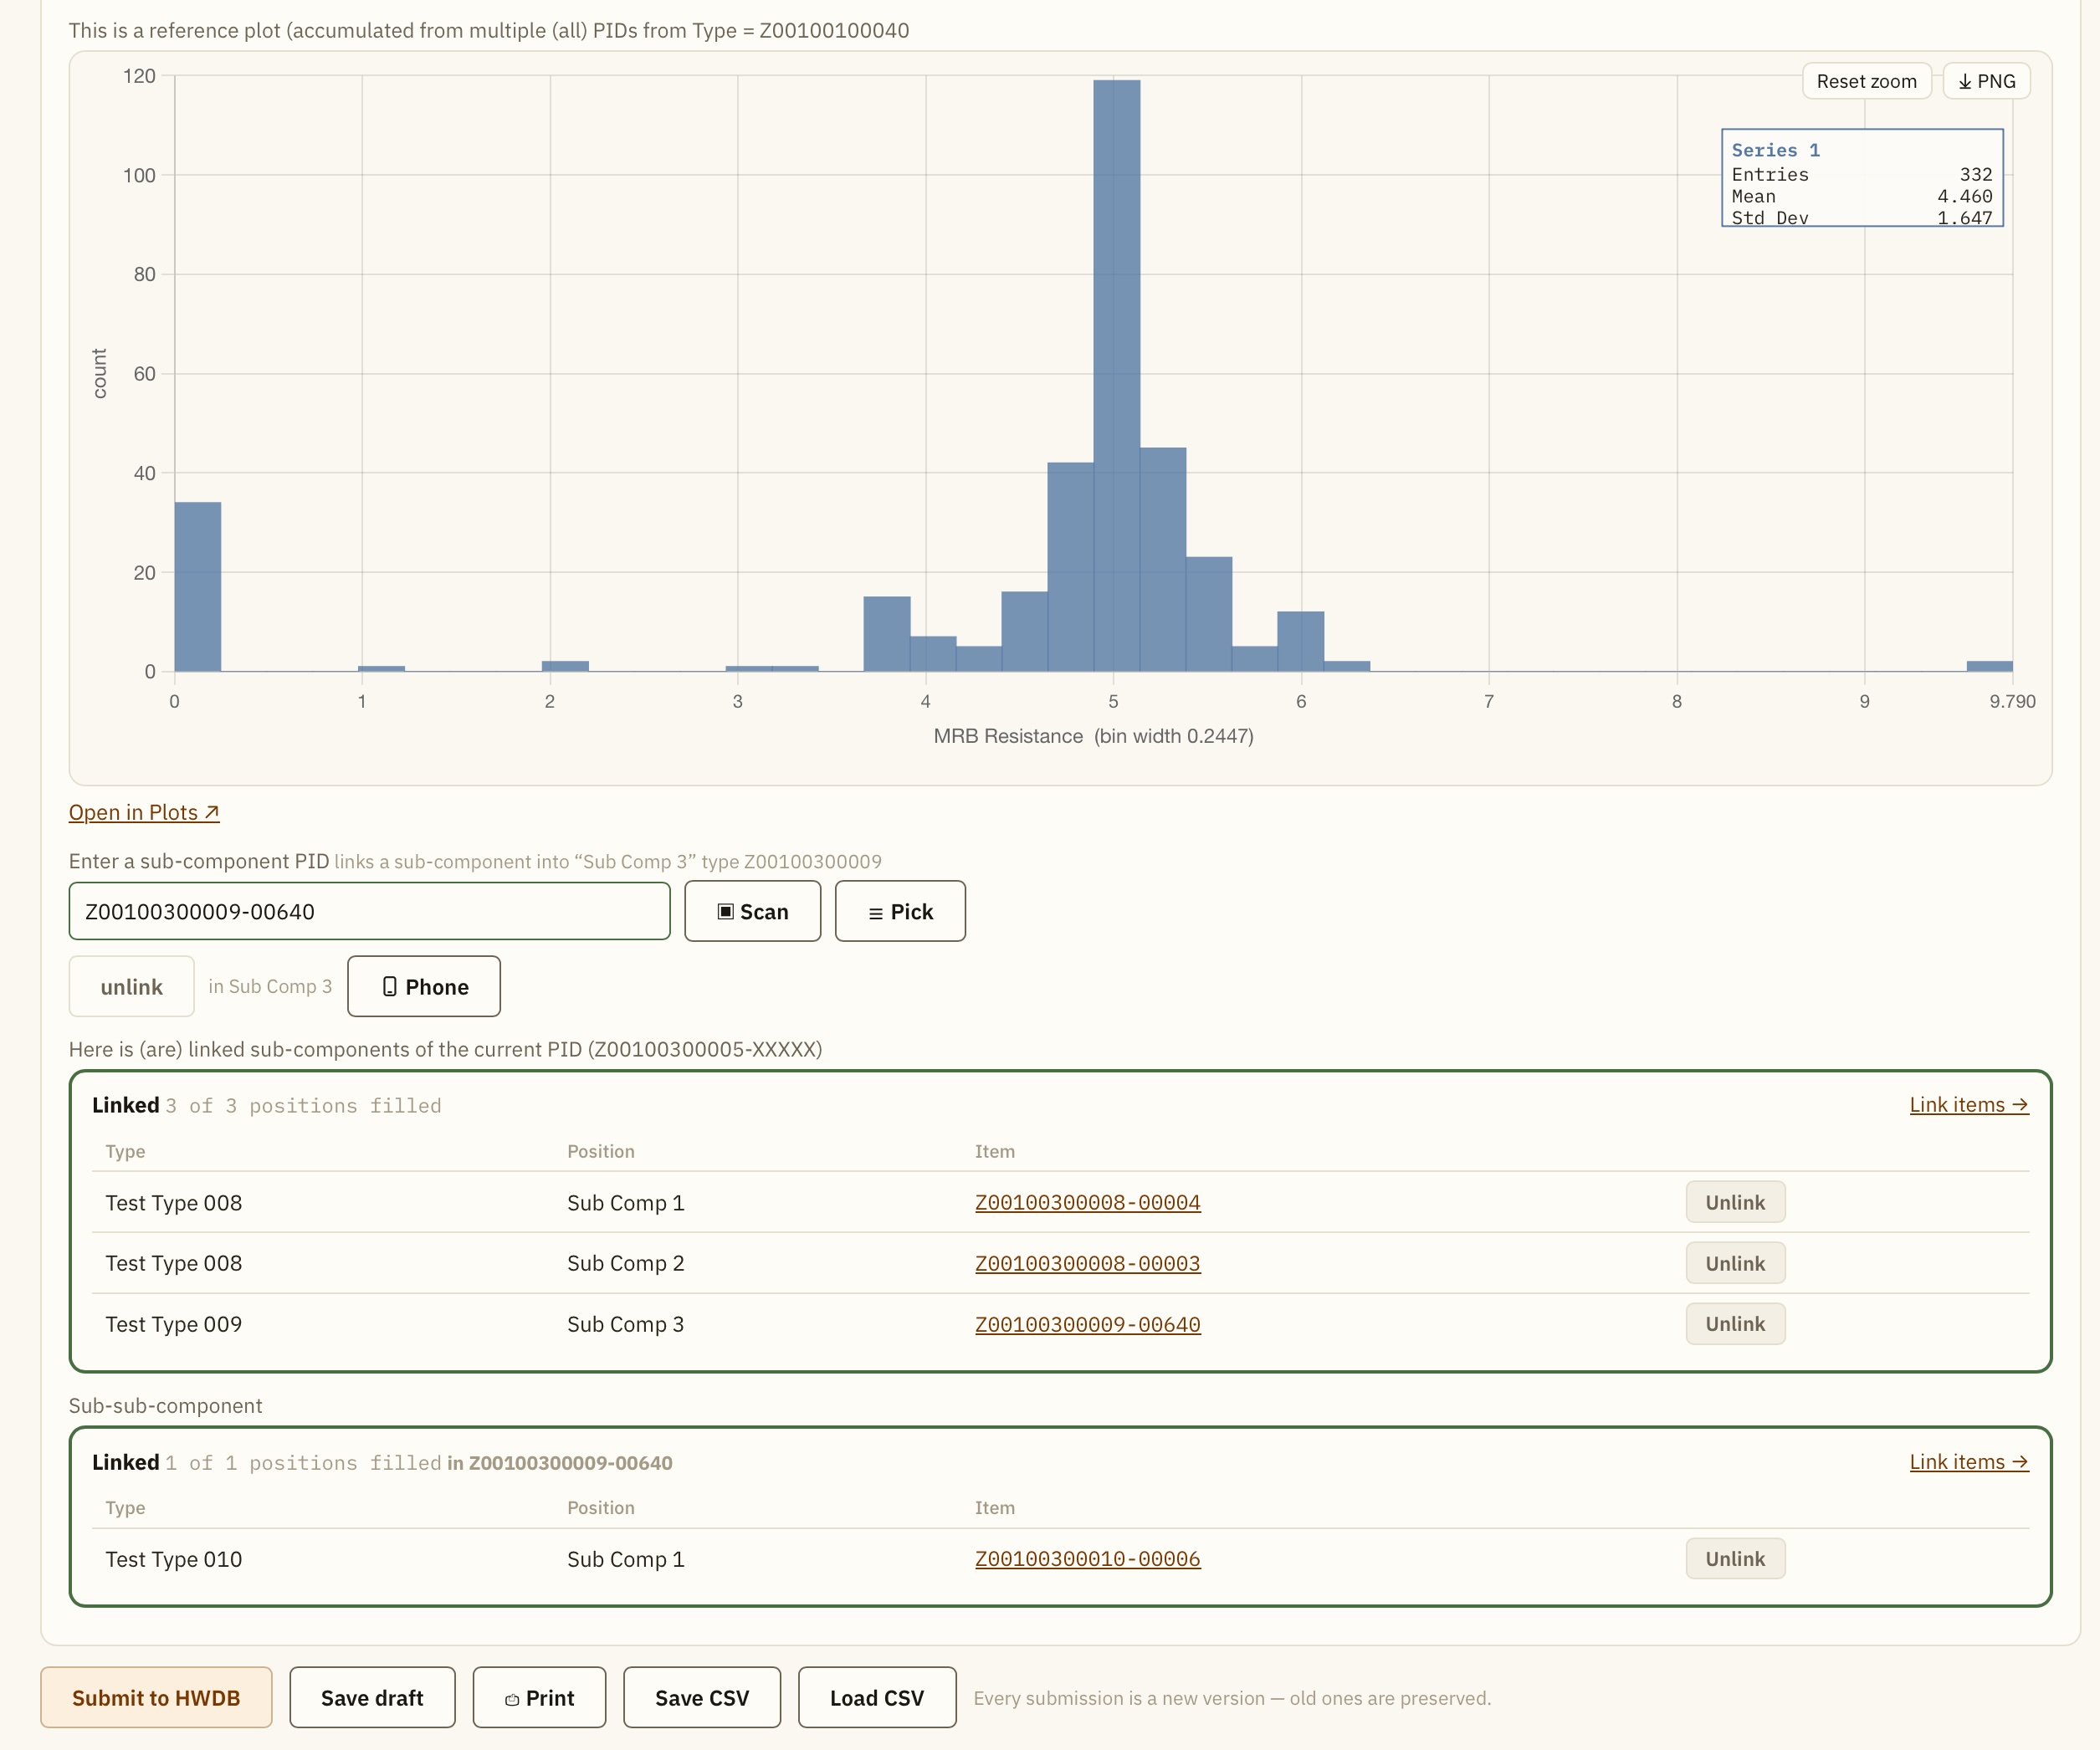Download the histogram as PNG
This screenshot has height=1750, width=2100.
[x=1986, y=81]
